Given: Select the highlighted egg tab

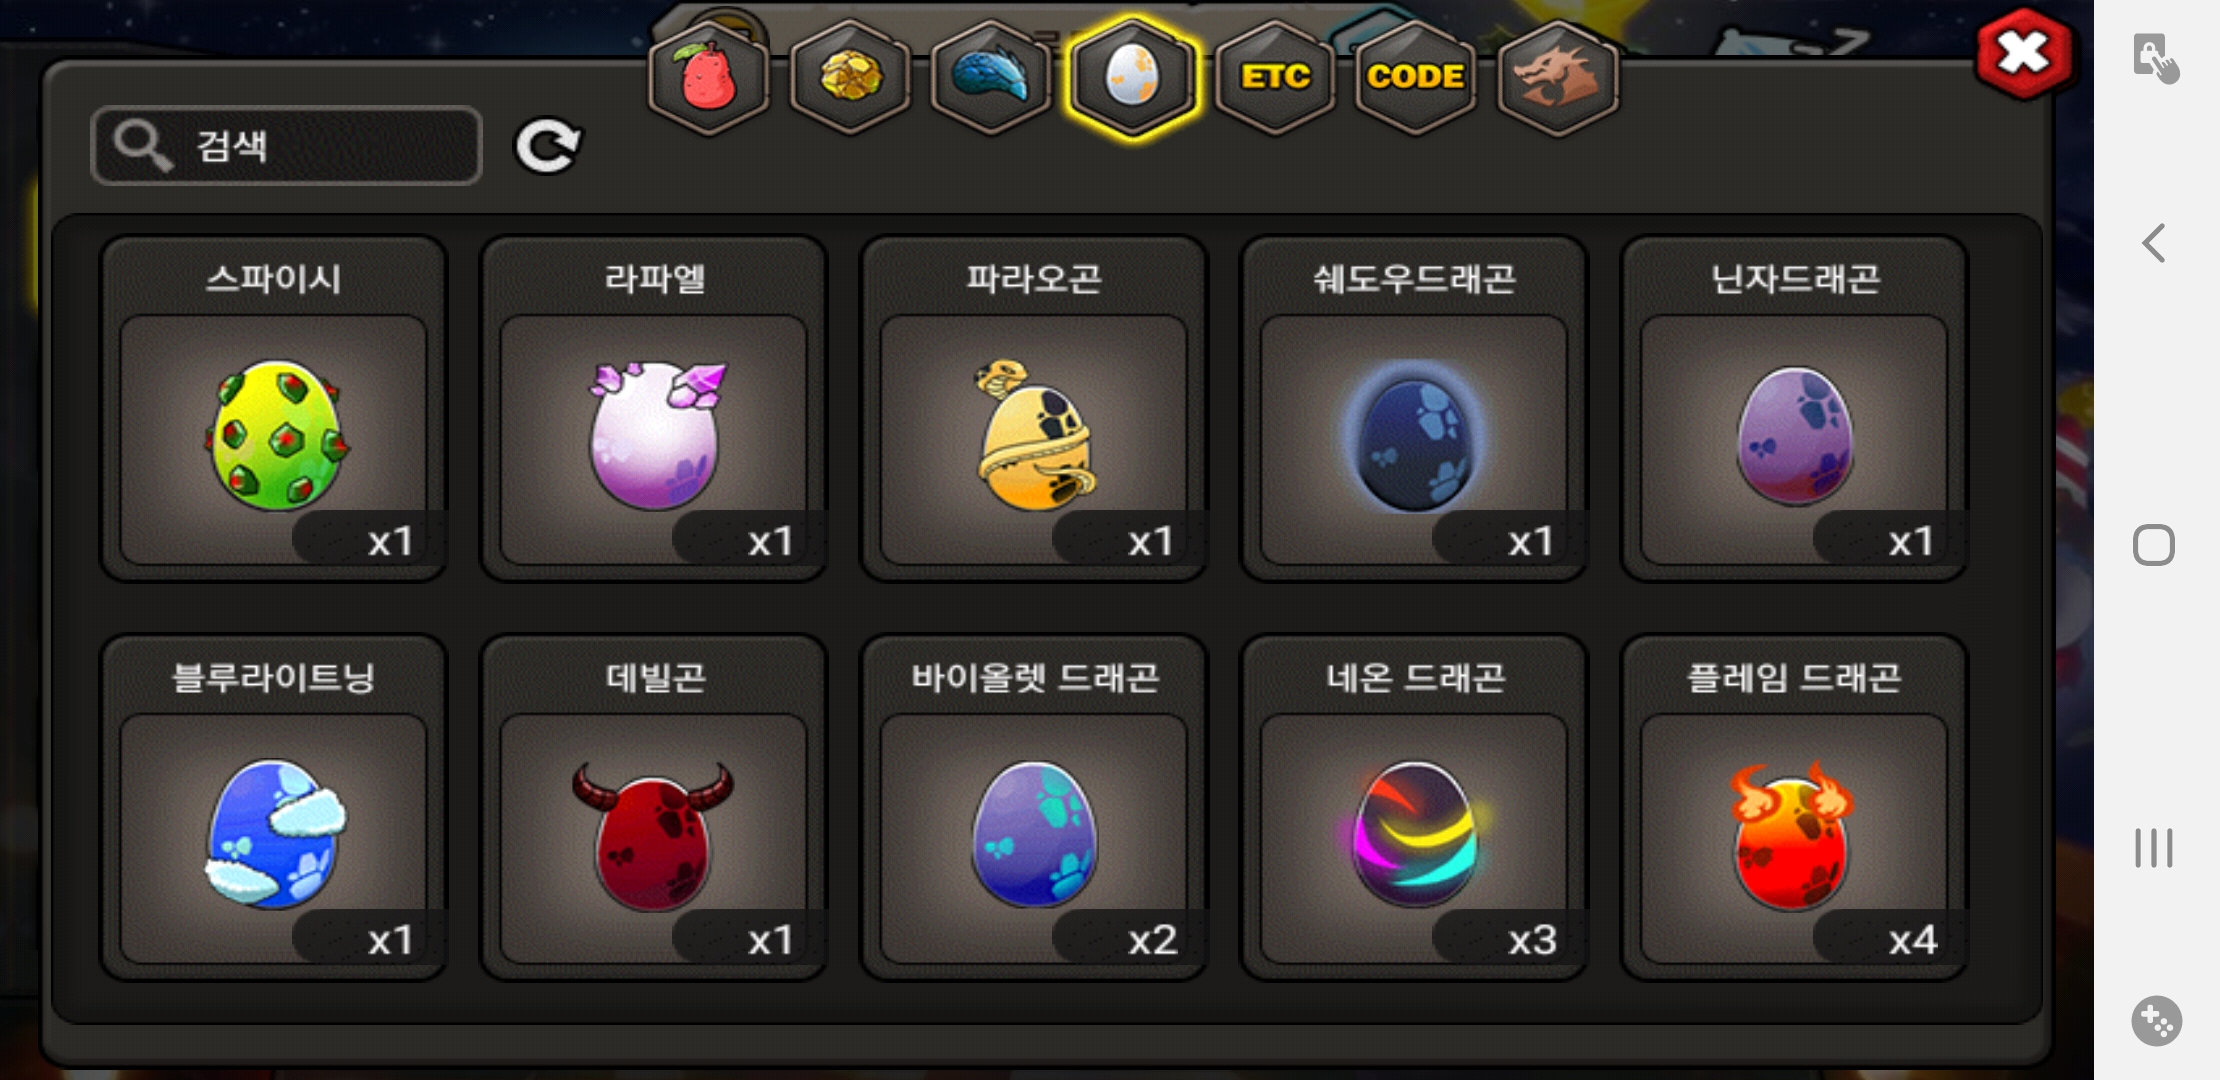Looking at the screenshot, I should (1132, 78).
